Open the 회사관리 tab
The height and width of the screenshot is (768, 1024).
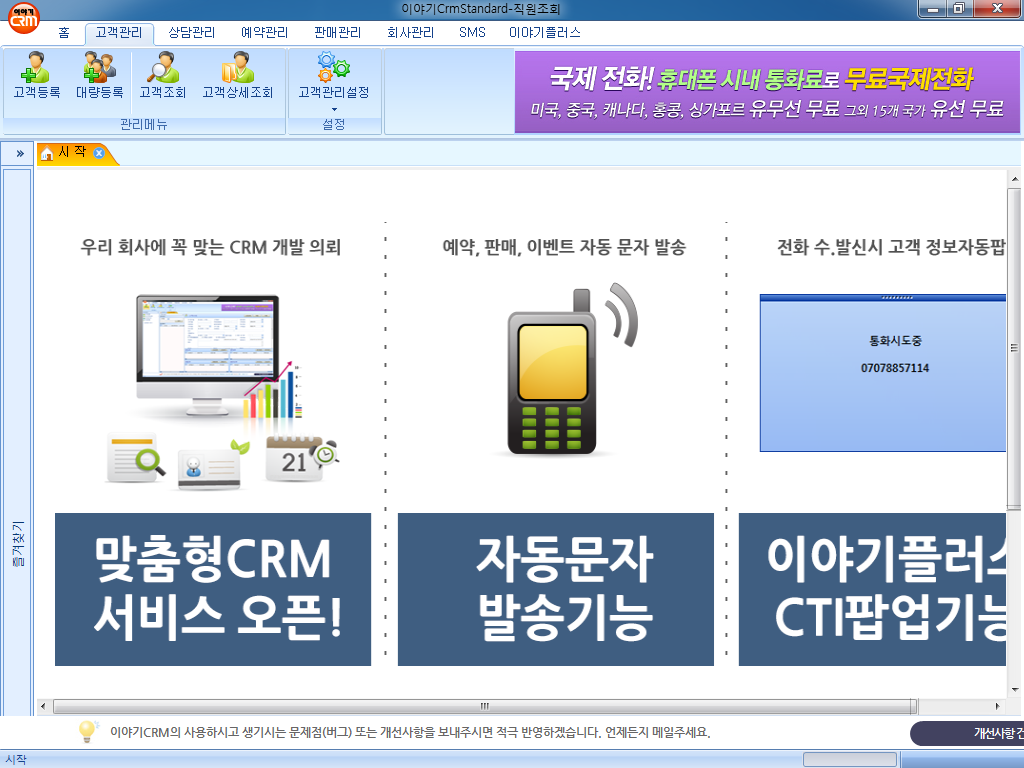410,33
